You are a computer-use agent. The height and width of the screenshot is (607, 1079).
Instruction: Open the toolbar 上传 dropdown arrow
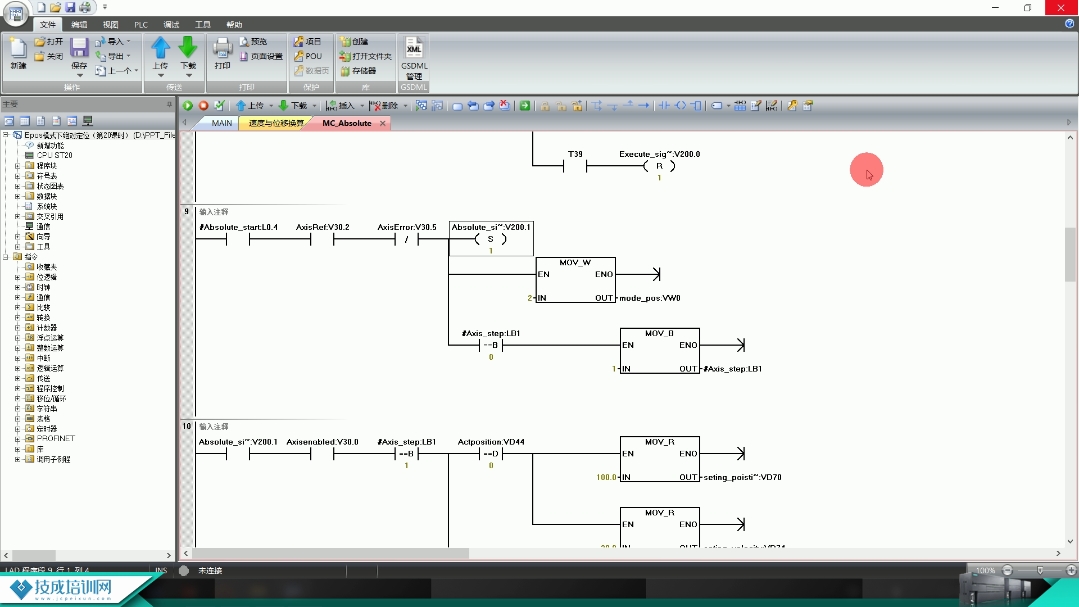(271, 106)
